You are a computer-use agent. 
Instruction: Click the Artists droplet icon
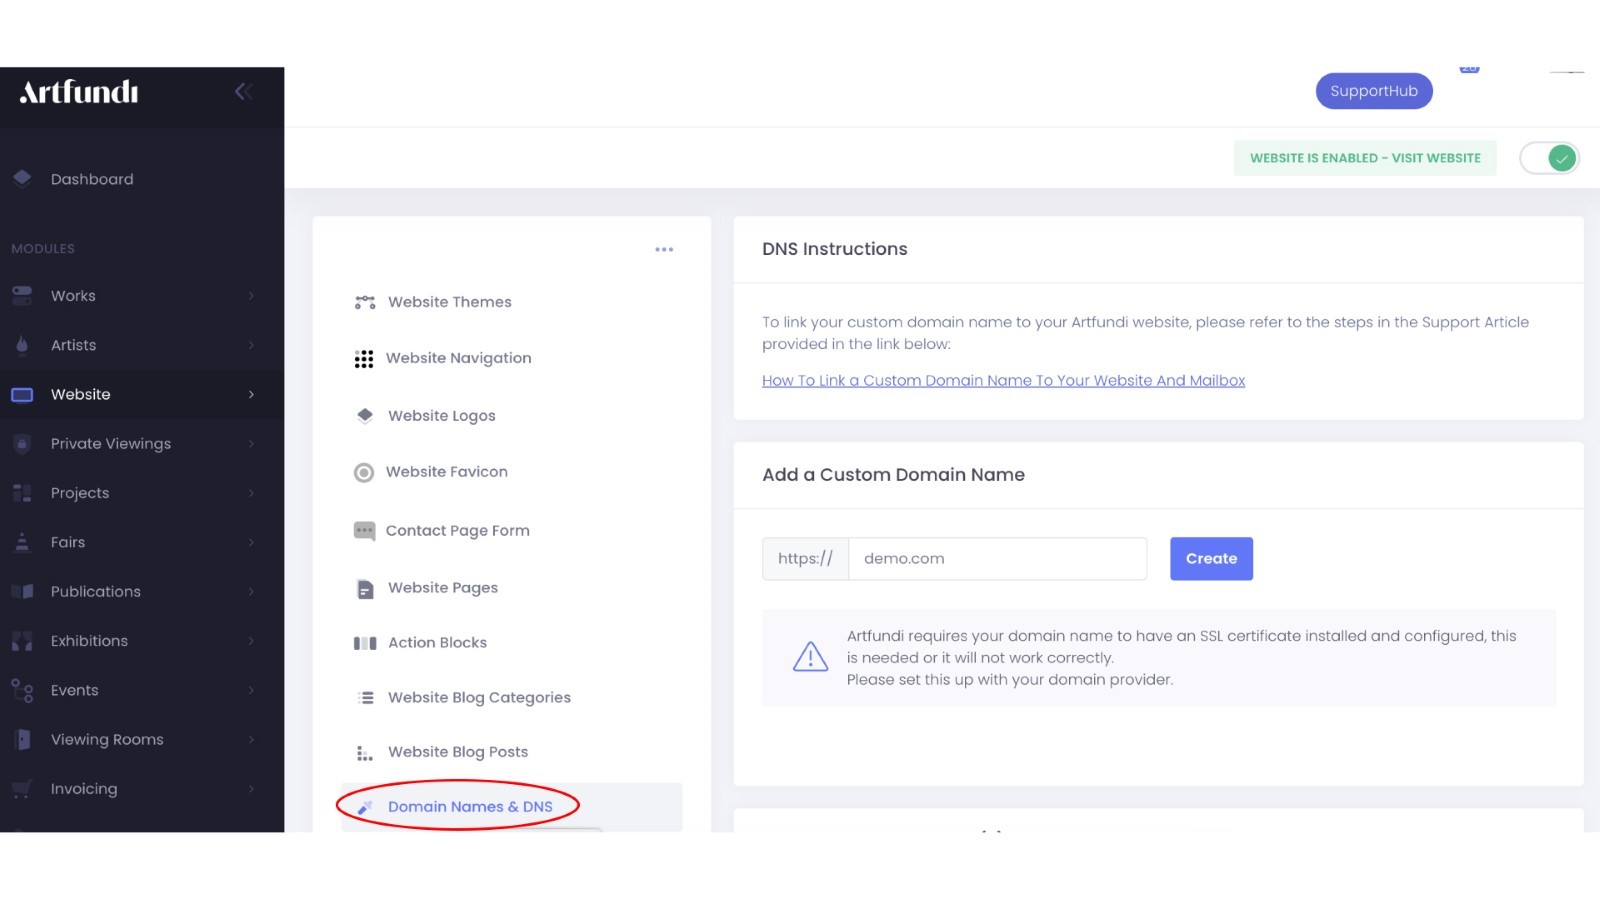click(22, 344)
